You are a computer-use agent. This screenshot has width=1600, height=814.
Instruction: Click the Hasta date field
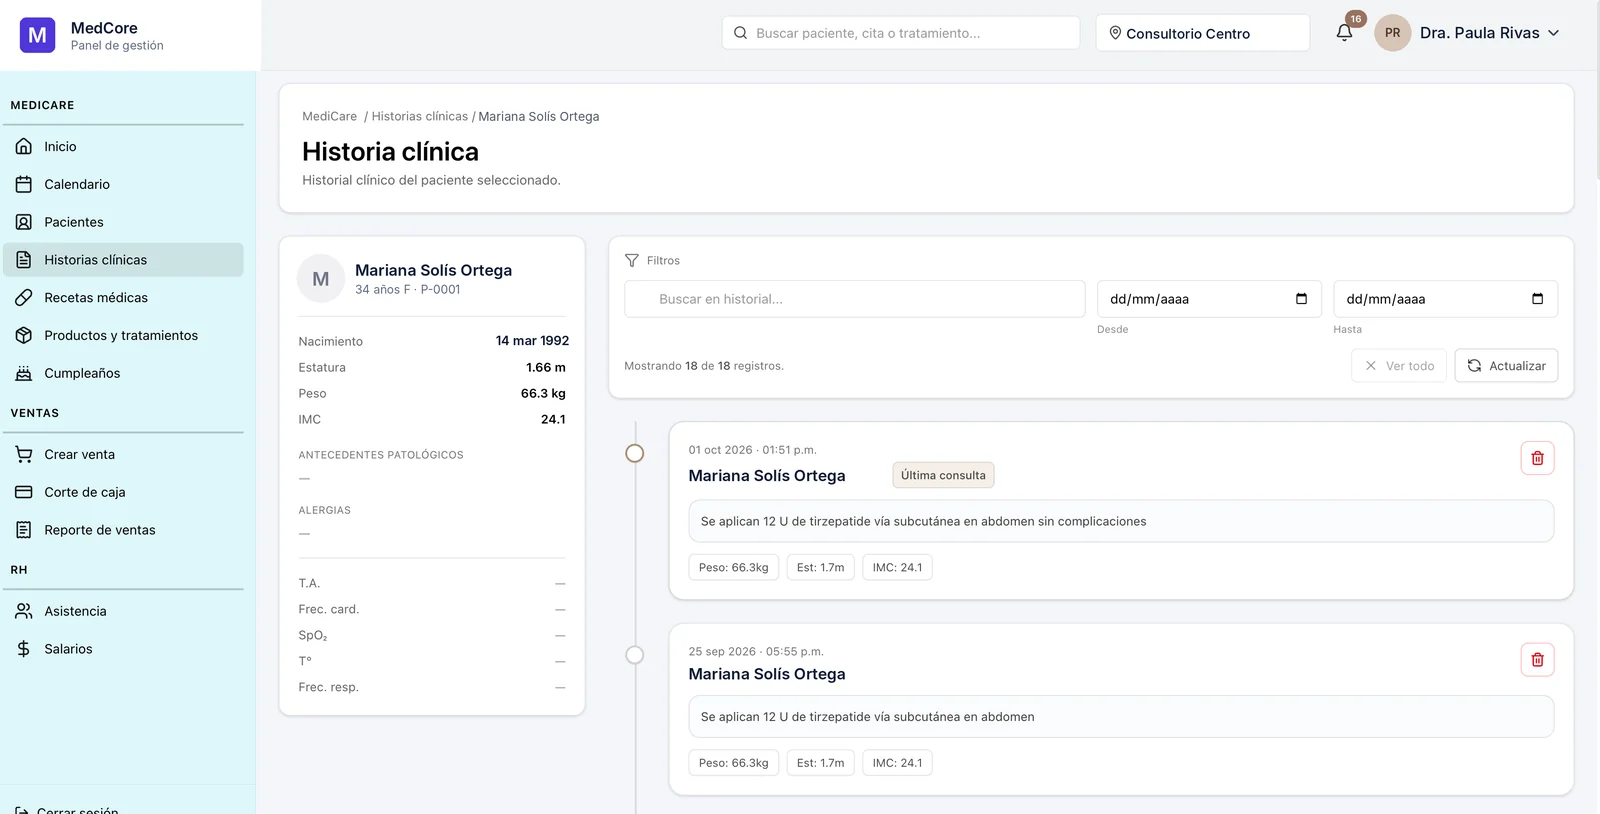[1445, 299]
